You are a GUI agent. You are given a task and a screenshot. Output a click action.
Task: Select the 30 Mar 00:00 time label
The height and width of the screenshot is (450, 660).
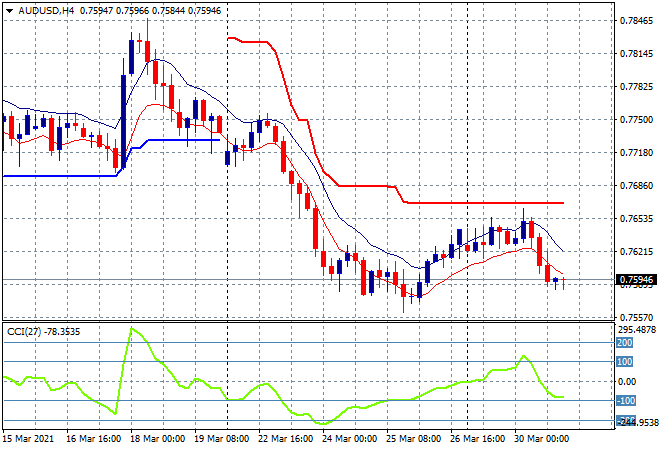point(543,439)
